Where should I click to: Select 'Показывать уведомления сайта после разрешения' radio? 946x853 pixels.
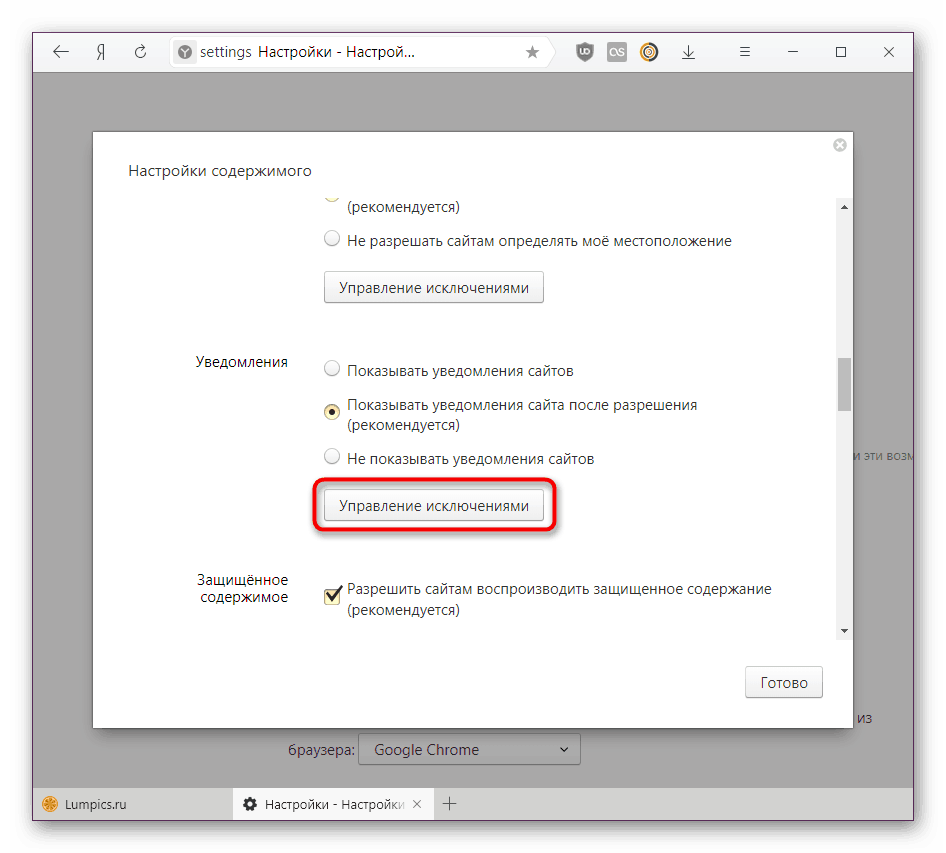click(332, 412)
